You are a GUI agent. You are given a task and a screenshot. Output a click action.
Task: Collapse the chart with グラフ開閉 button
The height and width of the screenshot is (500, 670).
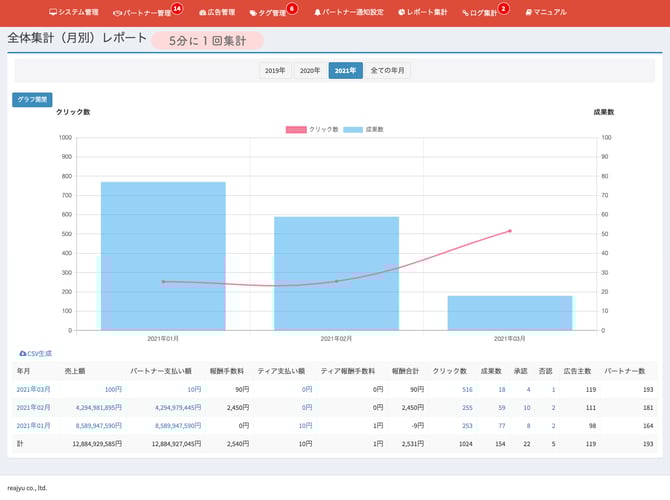point(32,100)
